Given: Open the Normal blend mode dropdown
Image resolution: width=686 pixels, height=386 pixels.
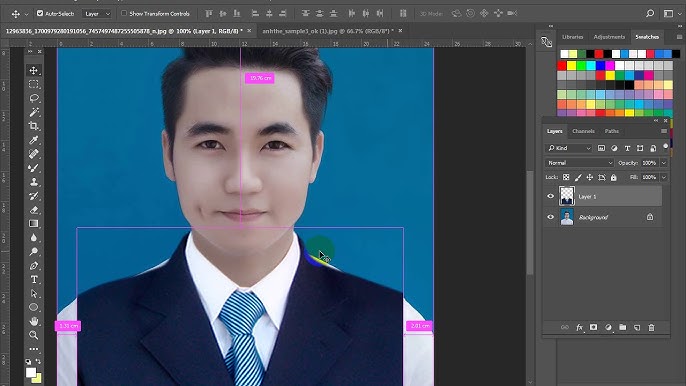Looking at the screenshot, I should (579, 163).
